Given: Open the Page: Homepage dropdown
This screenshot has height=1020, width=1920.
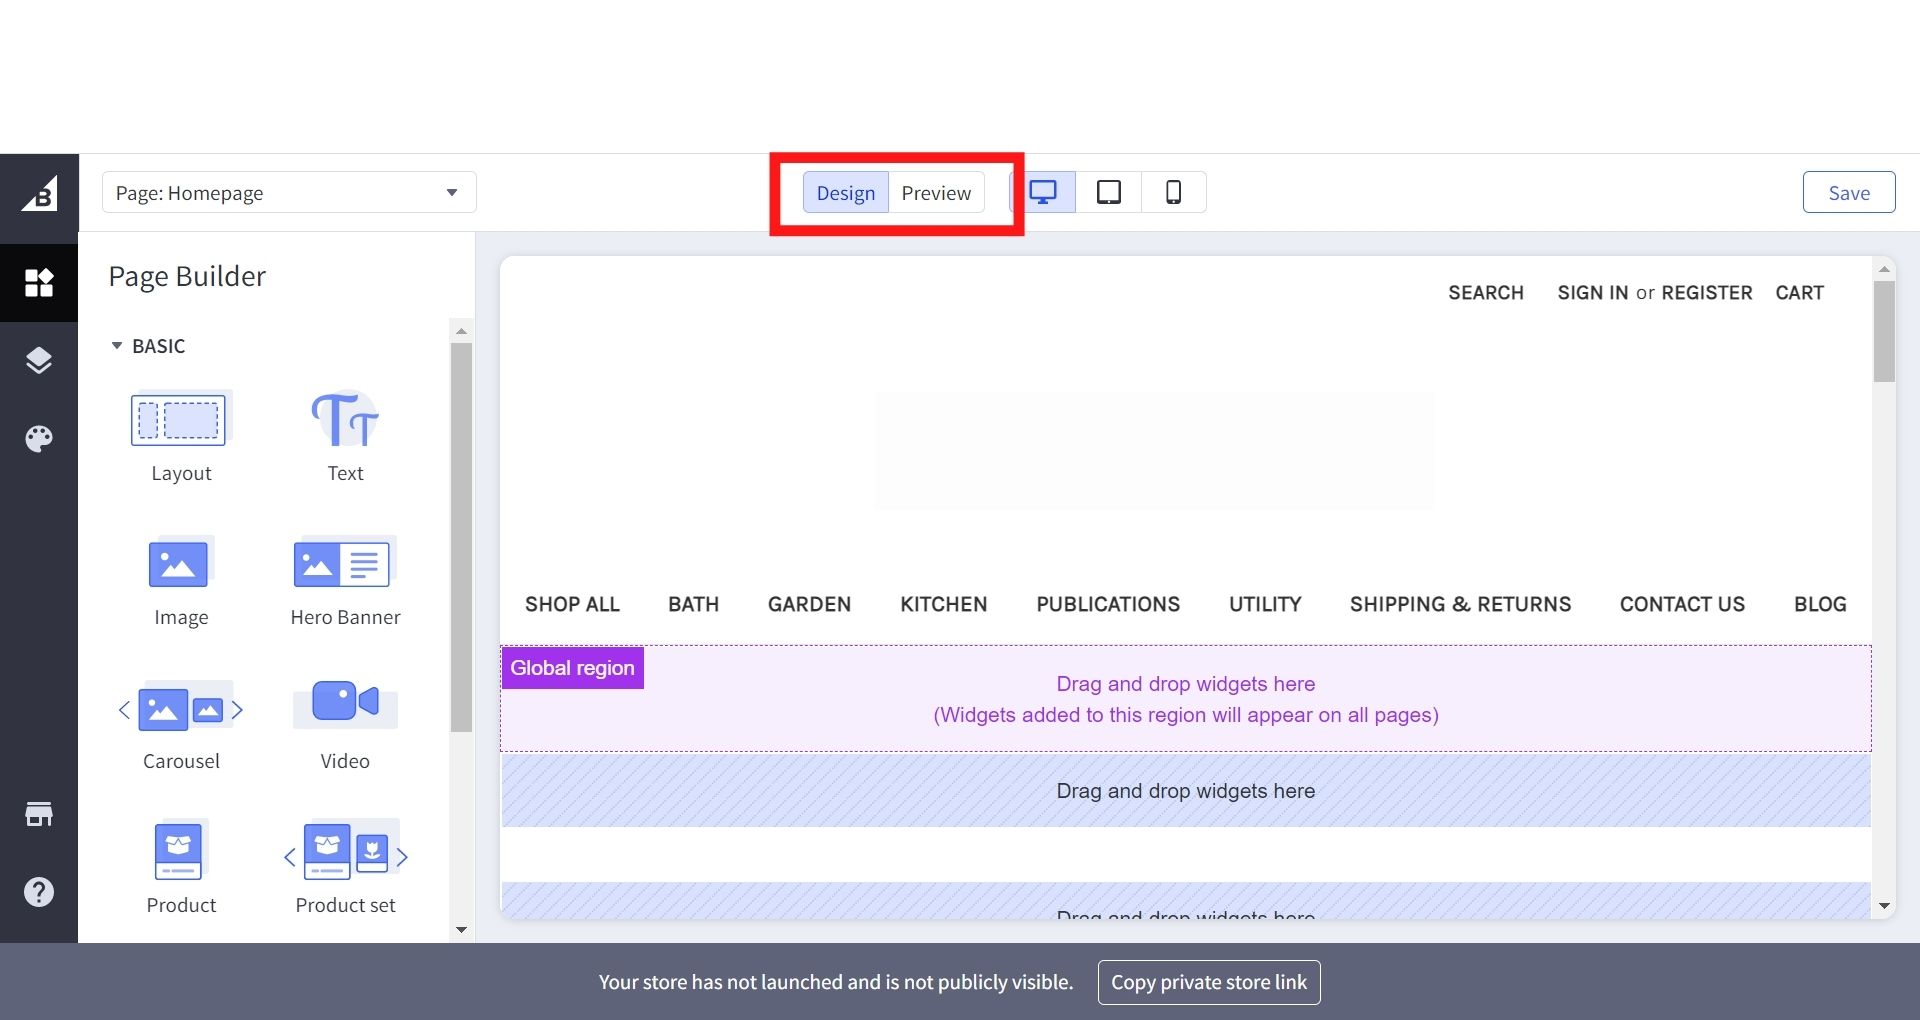Looking at the screenshot, I should 289,193.
